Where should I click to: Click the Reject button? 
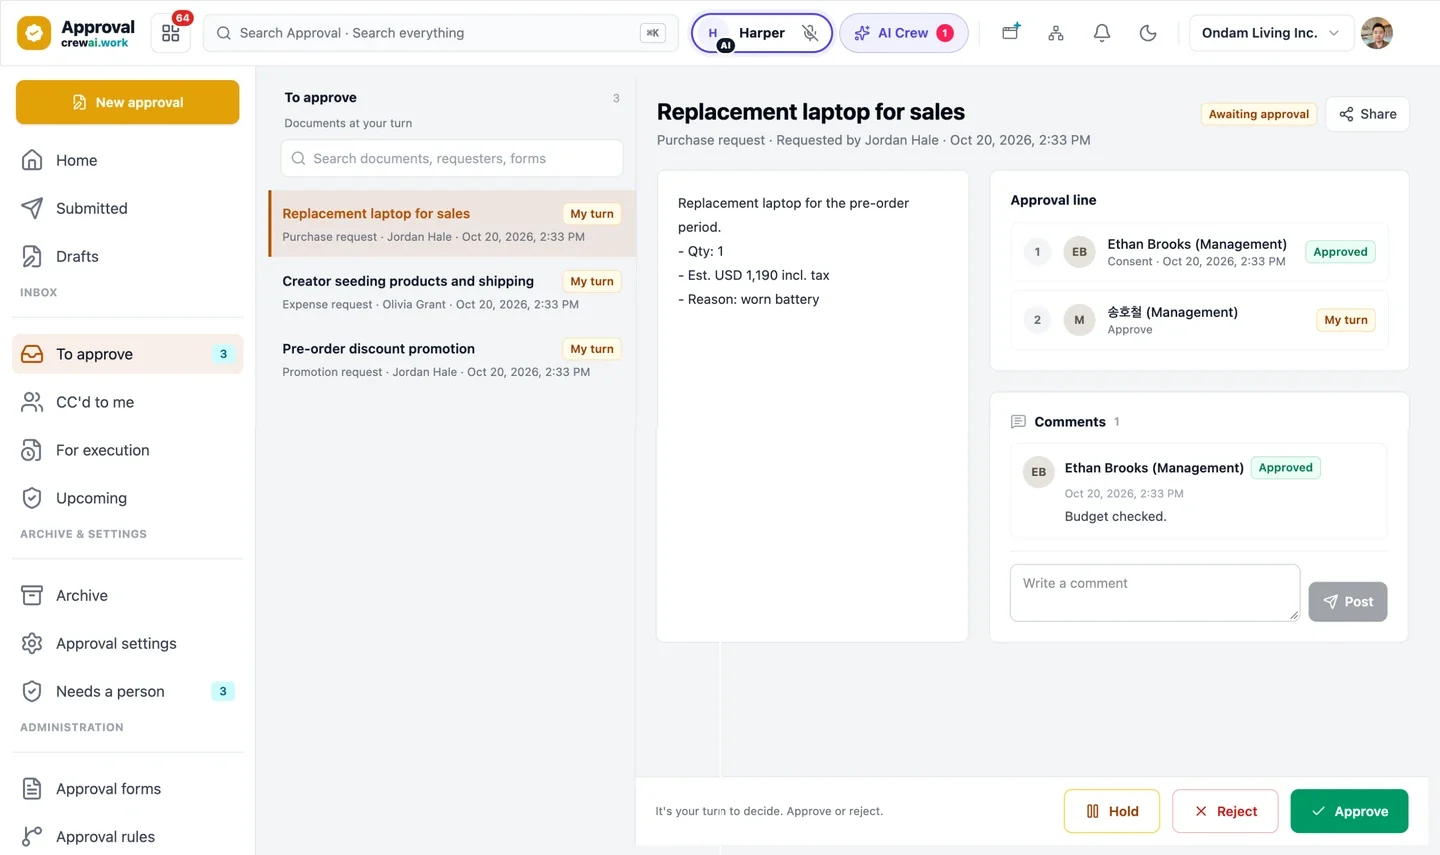(x=1225, y=811)
